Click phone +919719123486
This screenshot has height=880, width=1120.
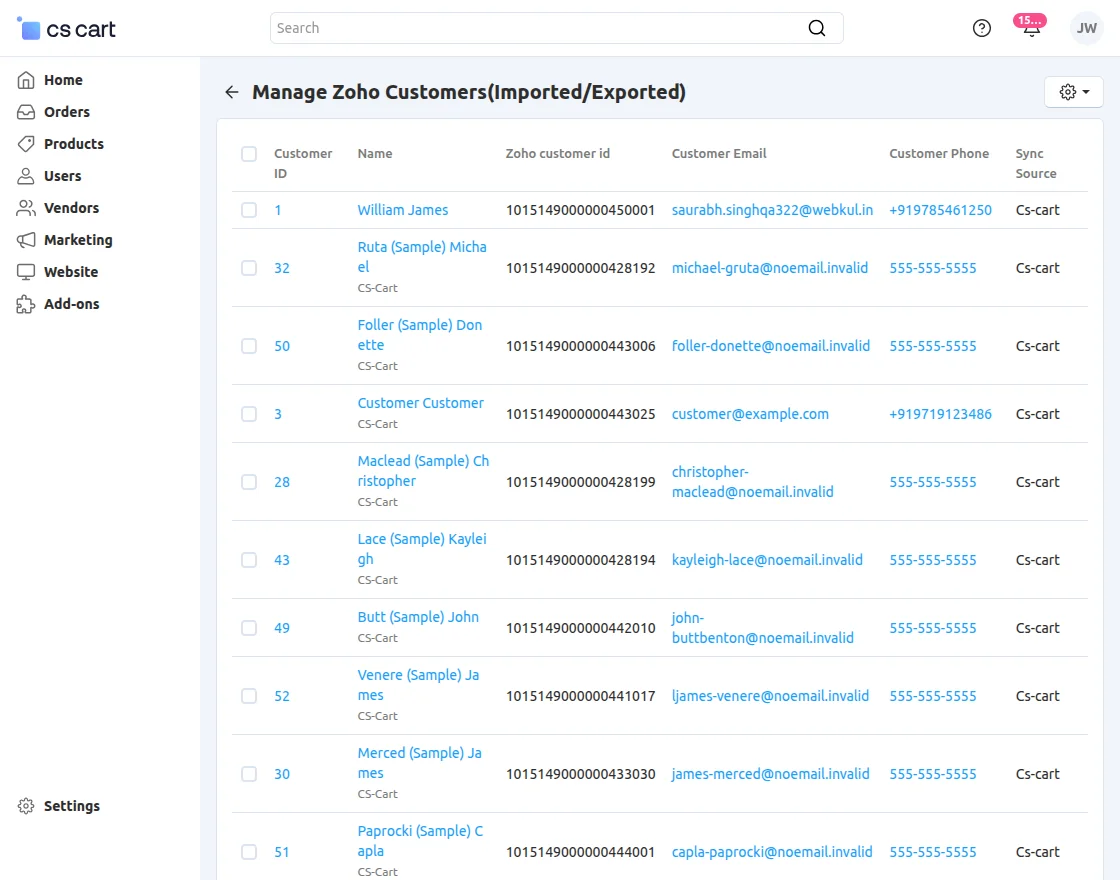click(x=940, y=414)
